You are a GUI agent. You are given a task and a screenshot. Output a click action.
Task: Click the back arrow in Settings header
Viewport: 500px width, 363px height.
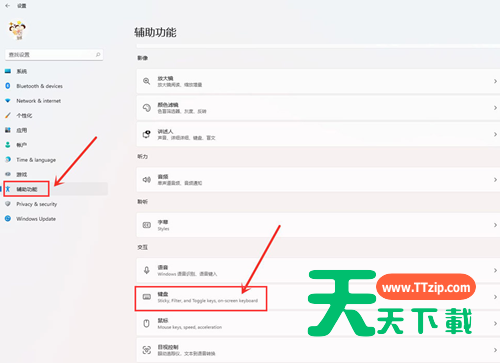click(8, 6)
